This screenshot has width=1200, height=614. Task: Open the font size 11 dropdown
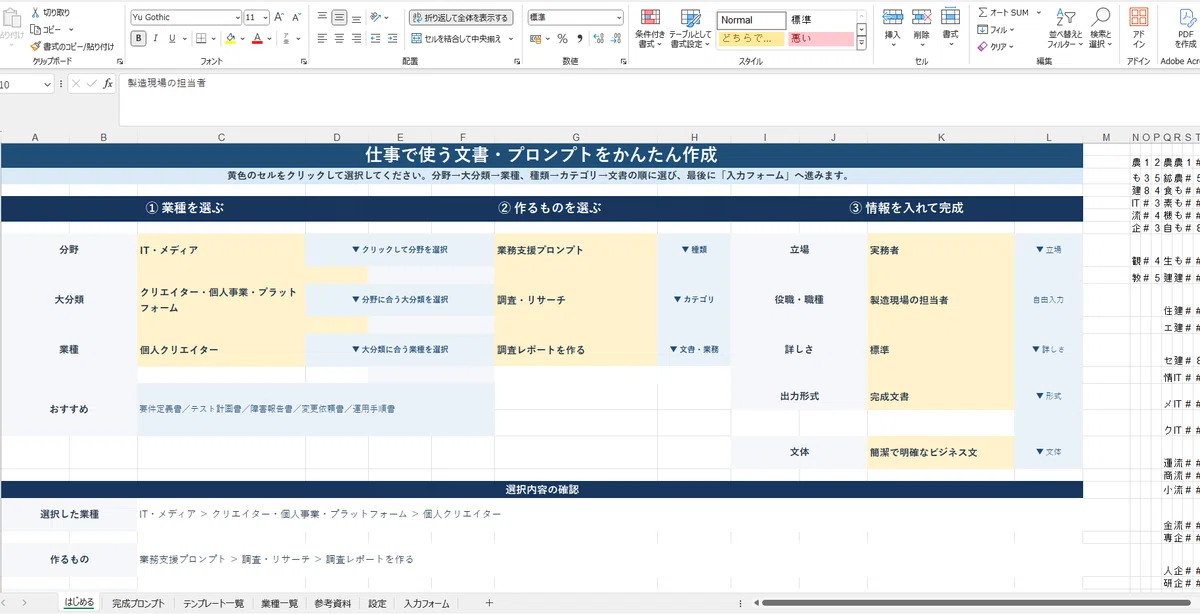point(264,17)
